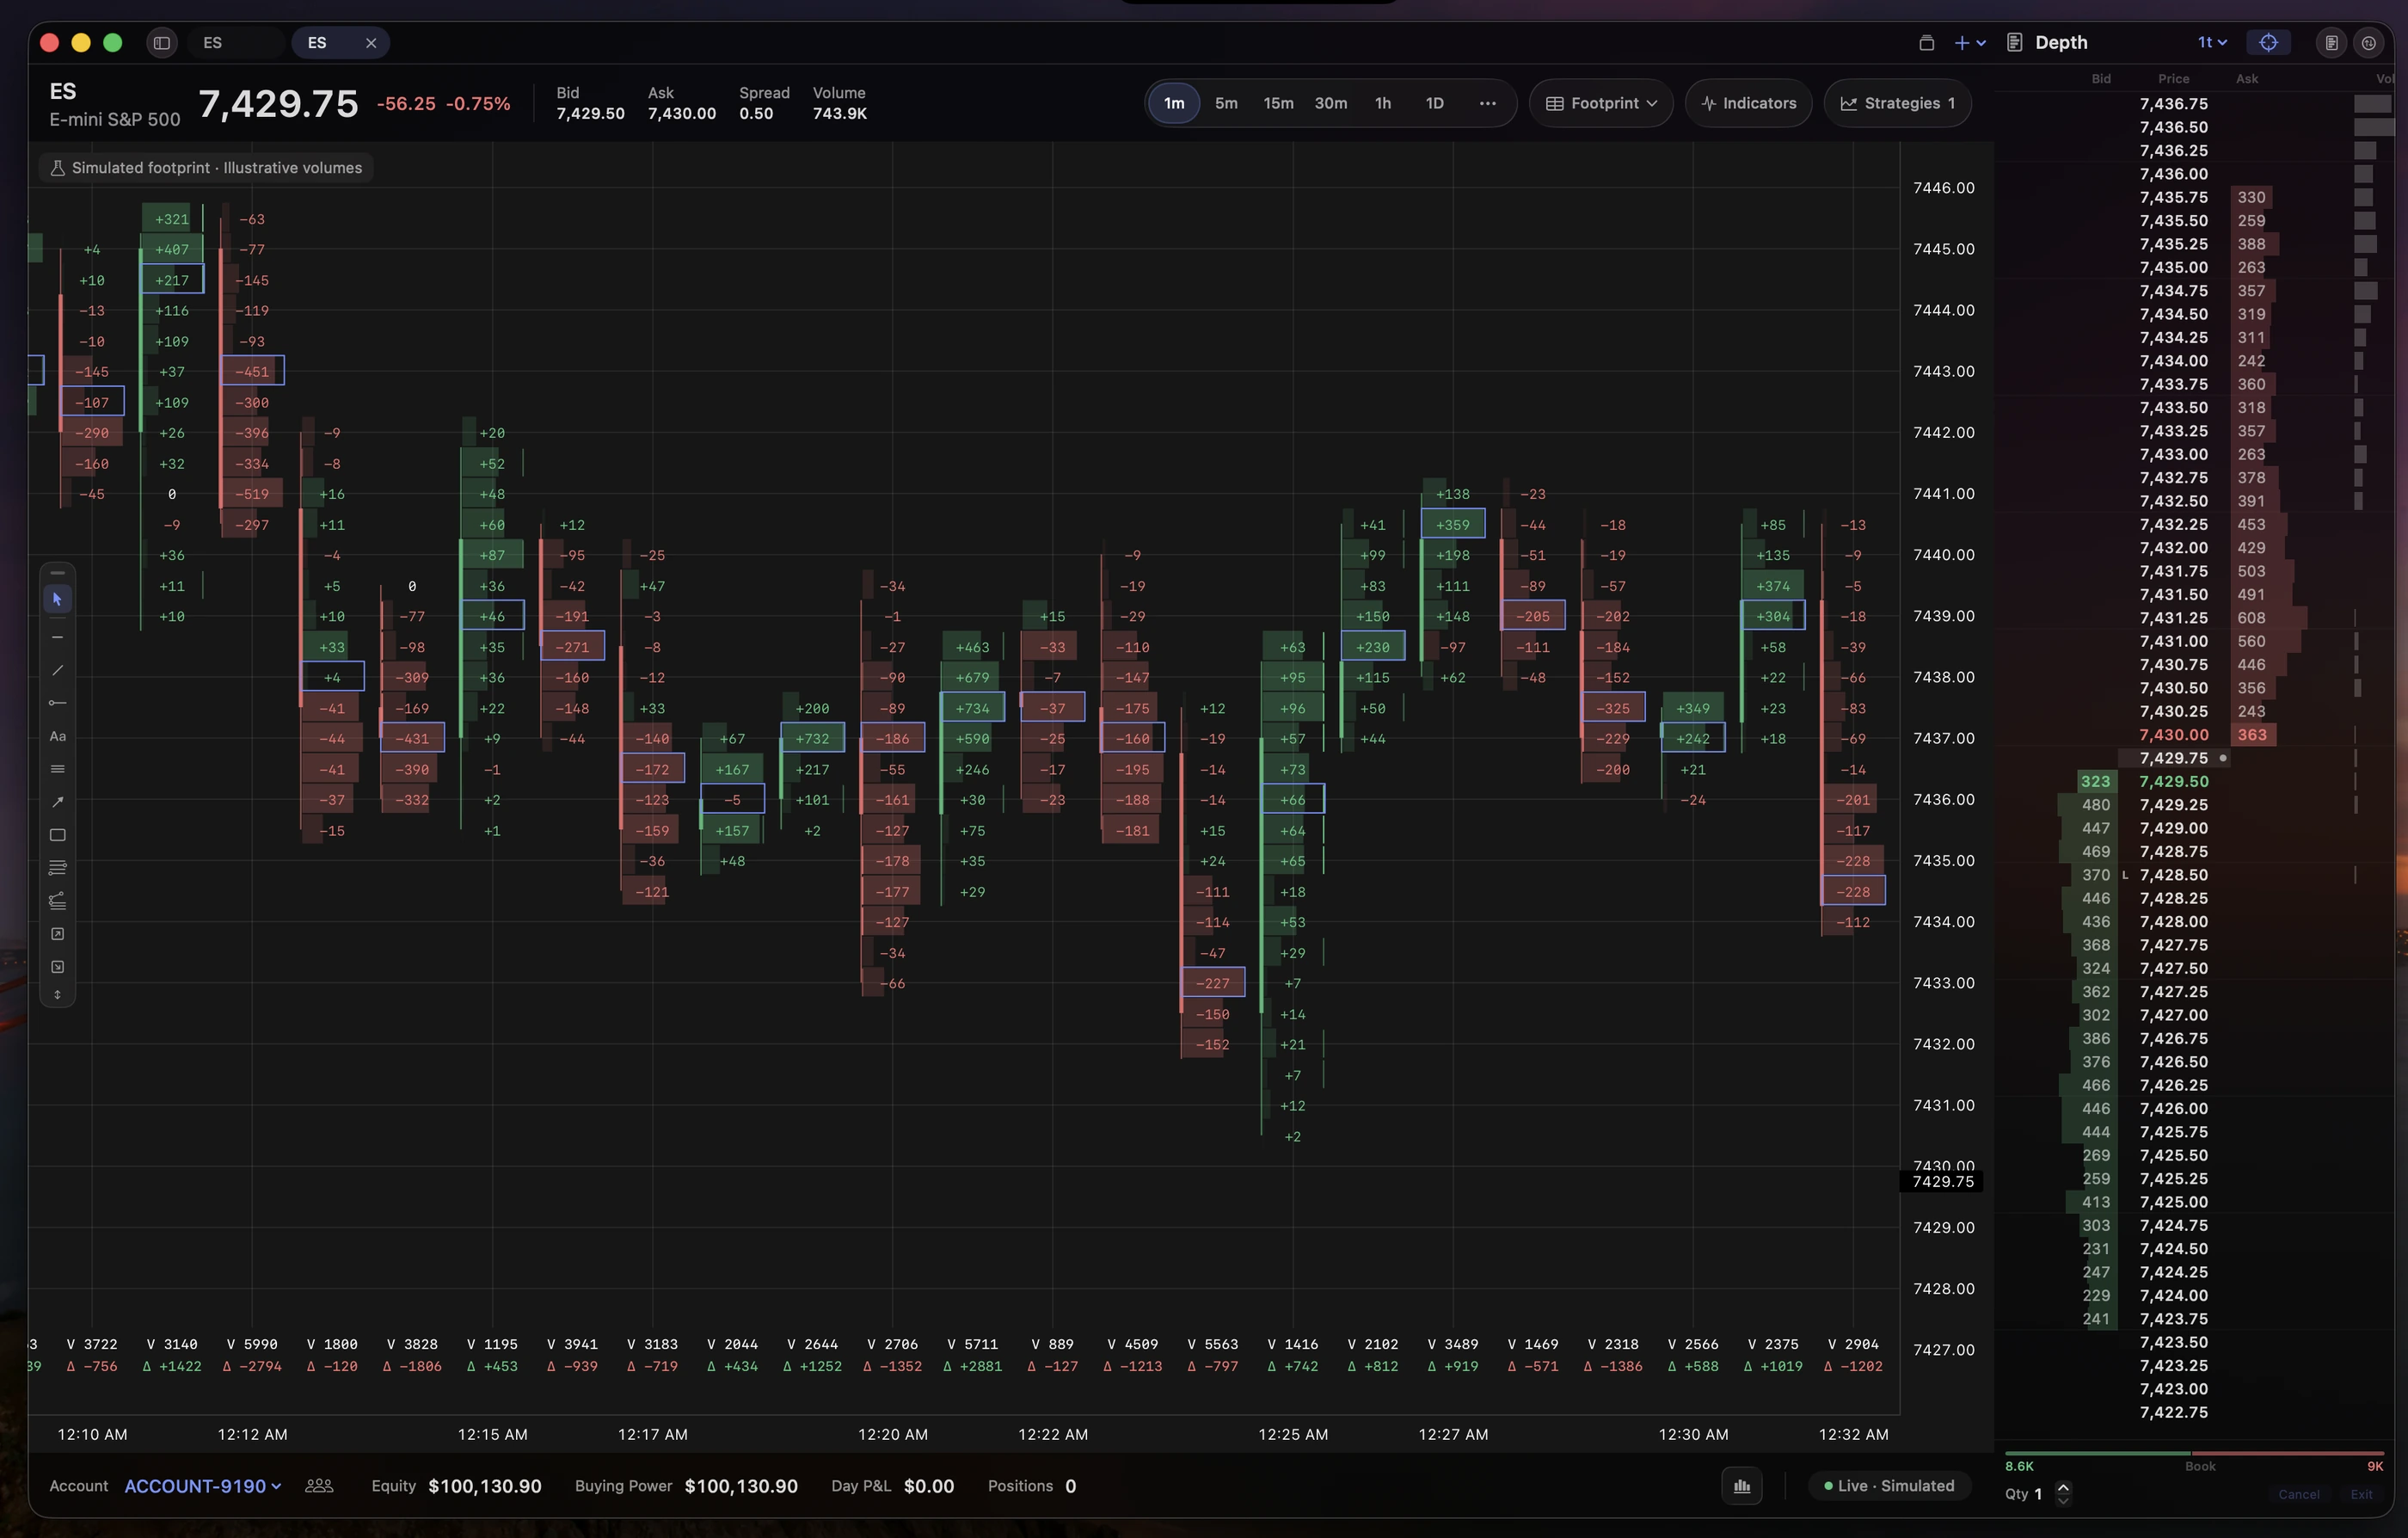Select the rectangle shape tool
The image size is (2408, 1538).
click(57, 835)
